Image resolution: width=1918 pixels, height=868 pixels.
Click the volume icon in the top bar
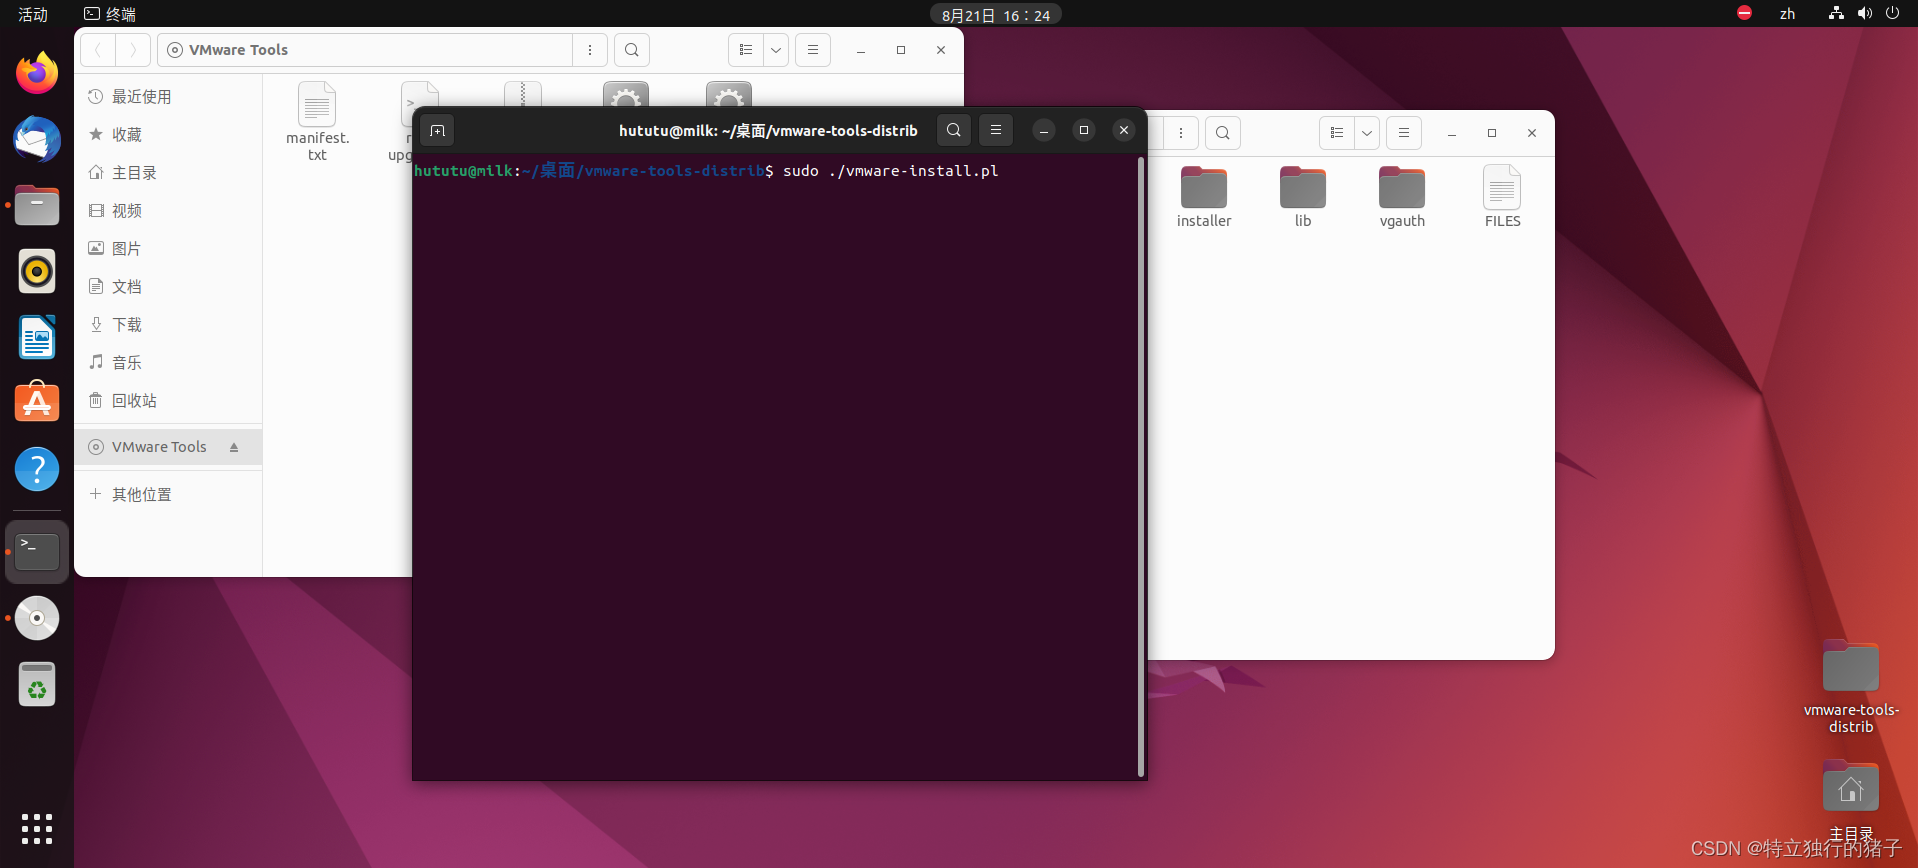1864,14
